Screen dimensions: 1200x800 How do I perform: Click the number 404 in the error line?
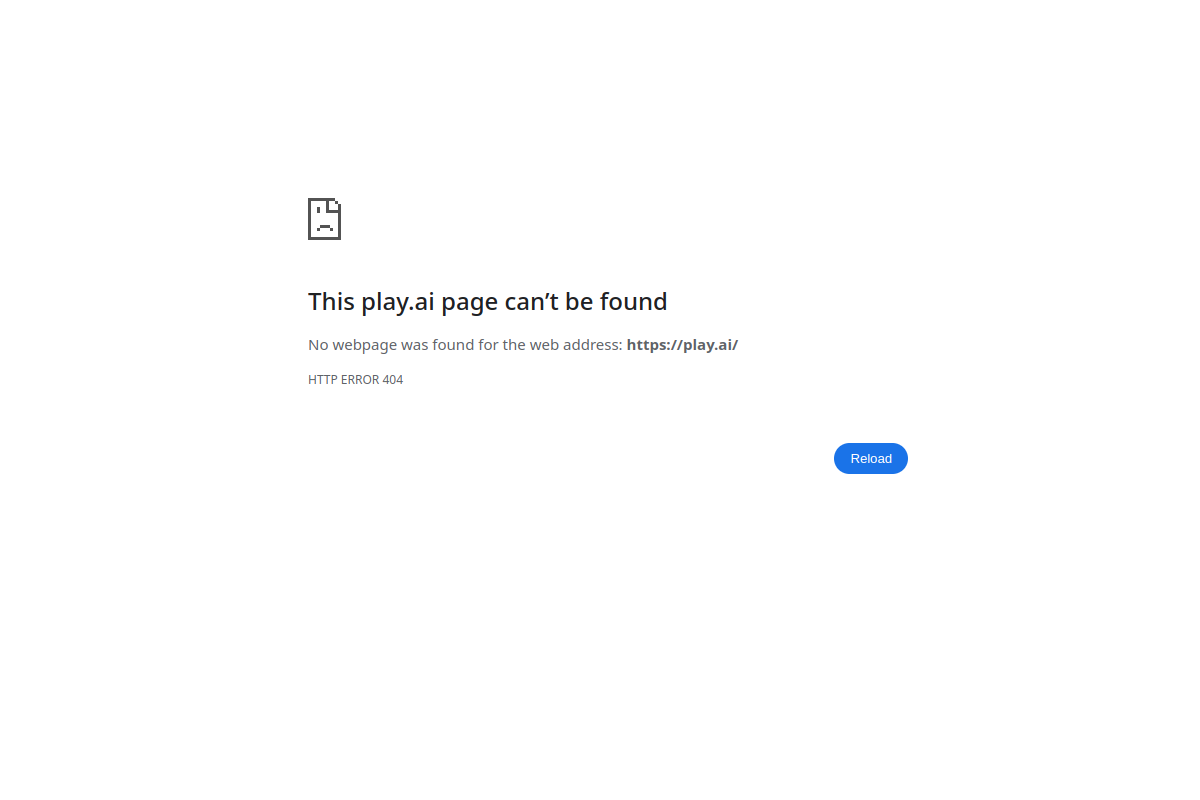pos(392,380)
